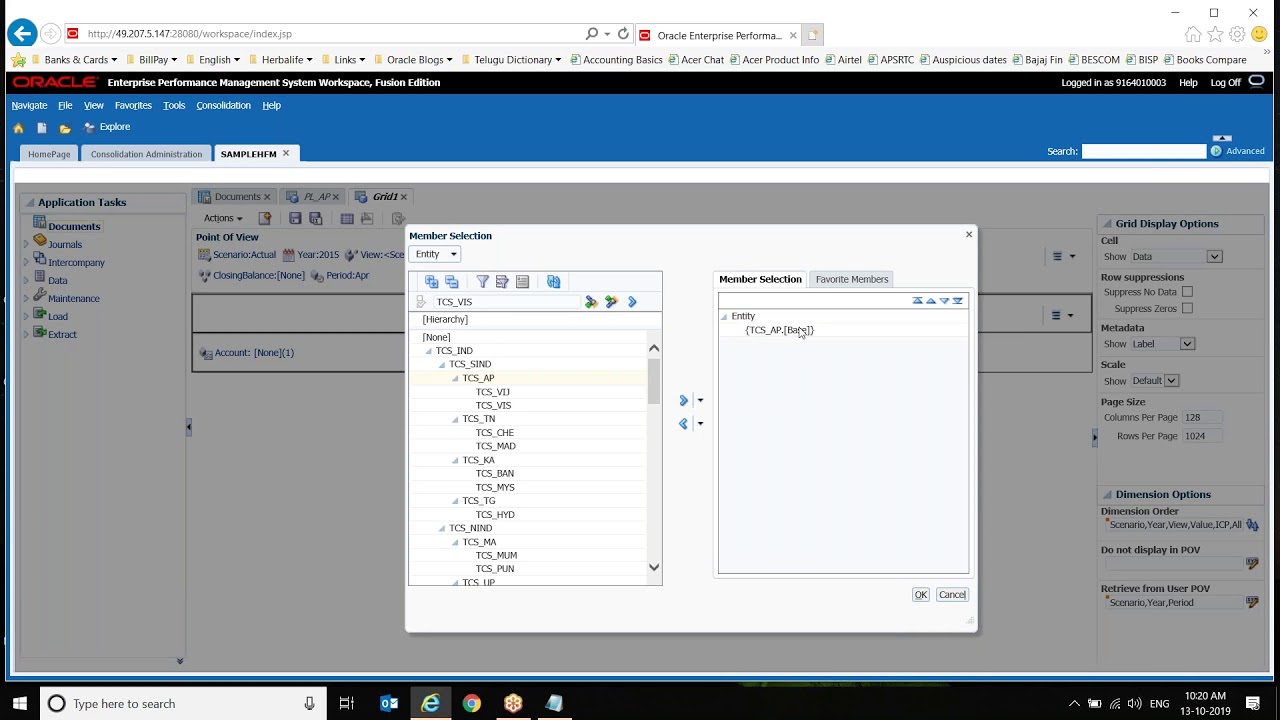Click the workspace Search input field

[x=1144, y=151]
